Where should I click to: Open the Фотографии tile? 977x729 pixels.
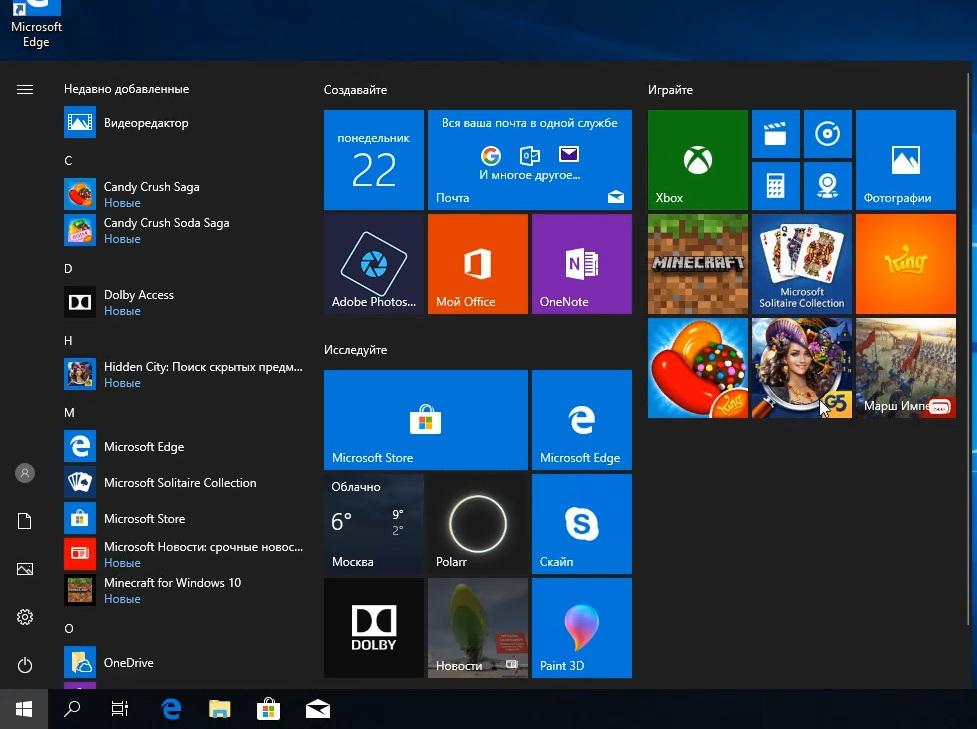905,160
